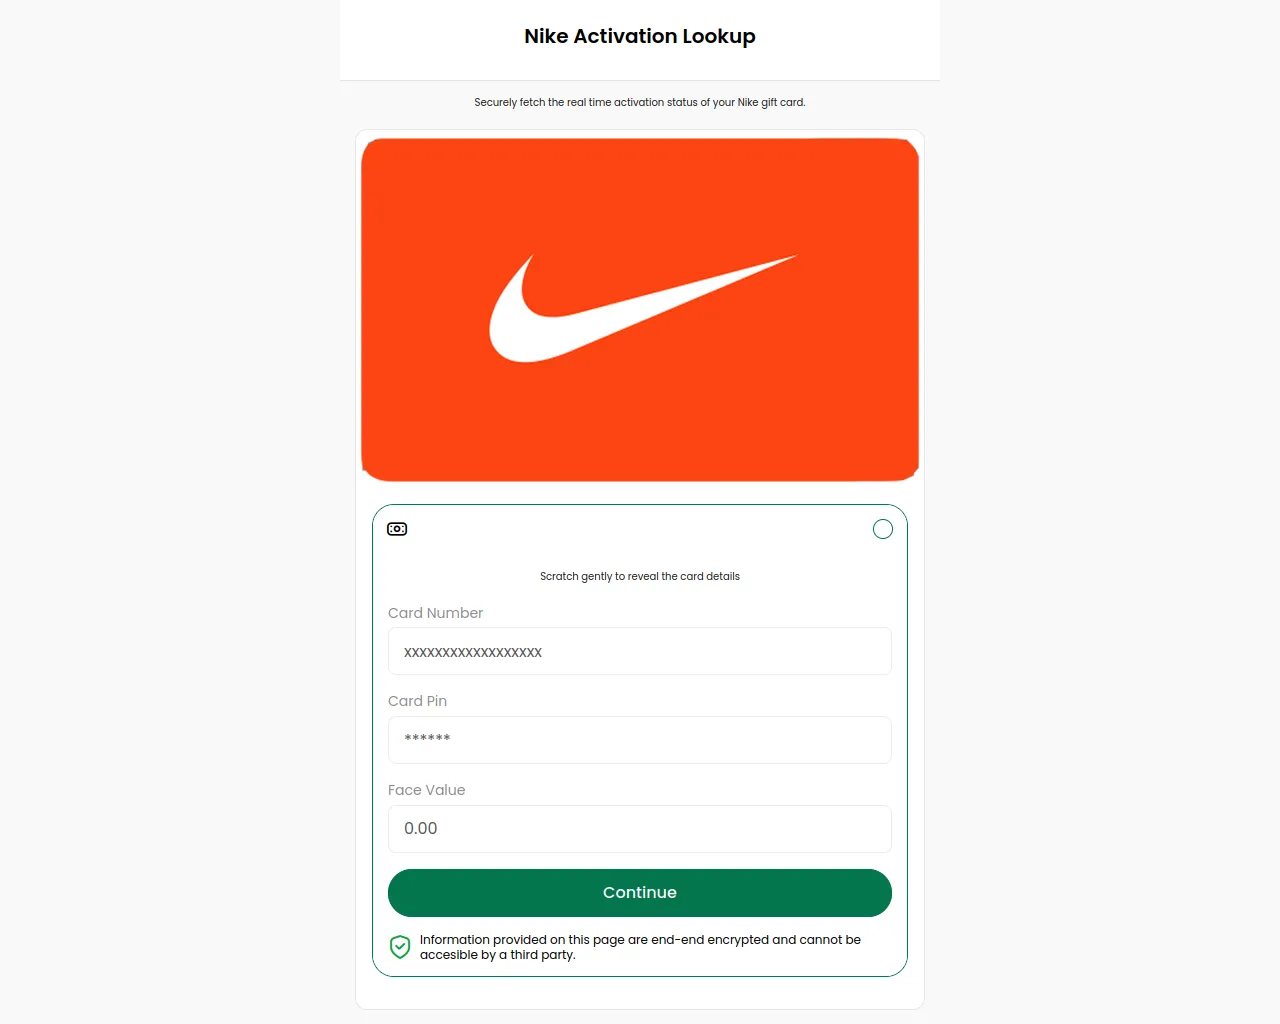Click the orange Nike gift card image
This screenshot has height=1024, width=1280.
coord(640,310)
